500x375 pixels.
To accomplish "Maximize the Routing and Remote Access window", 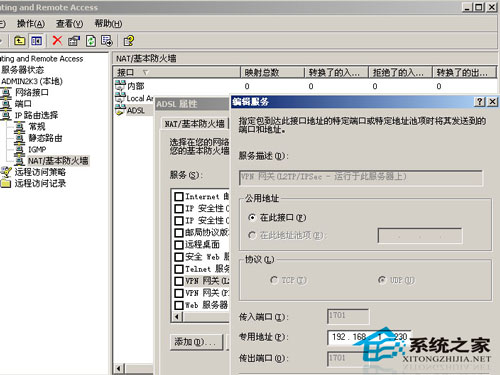I will 479,7.
